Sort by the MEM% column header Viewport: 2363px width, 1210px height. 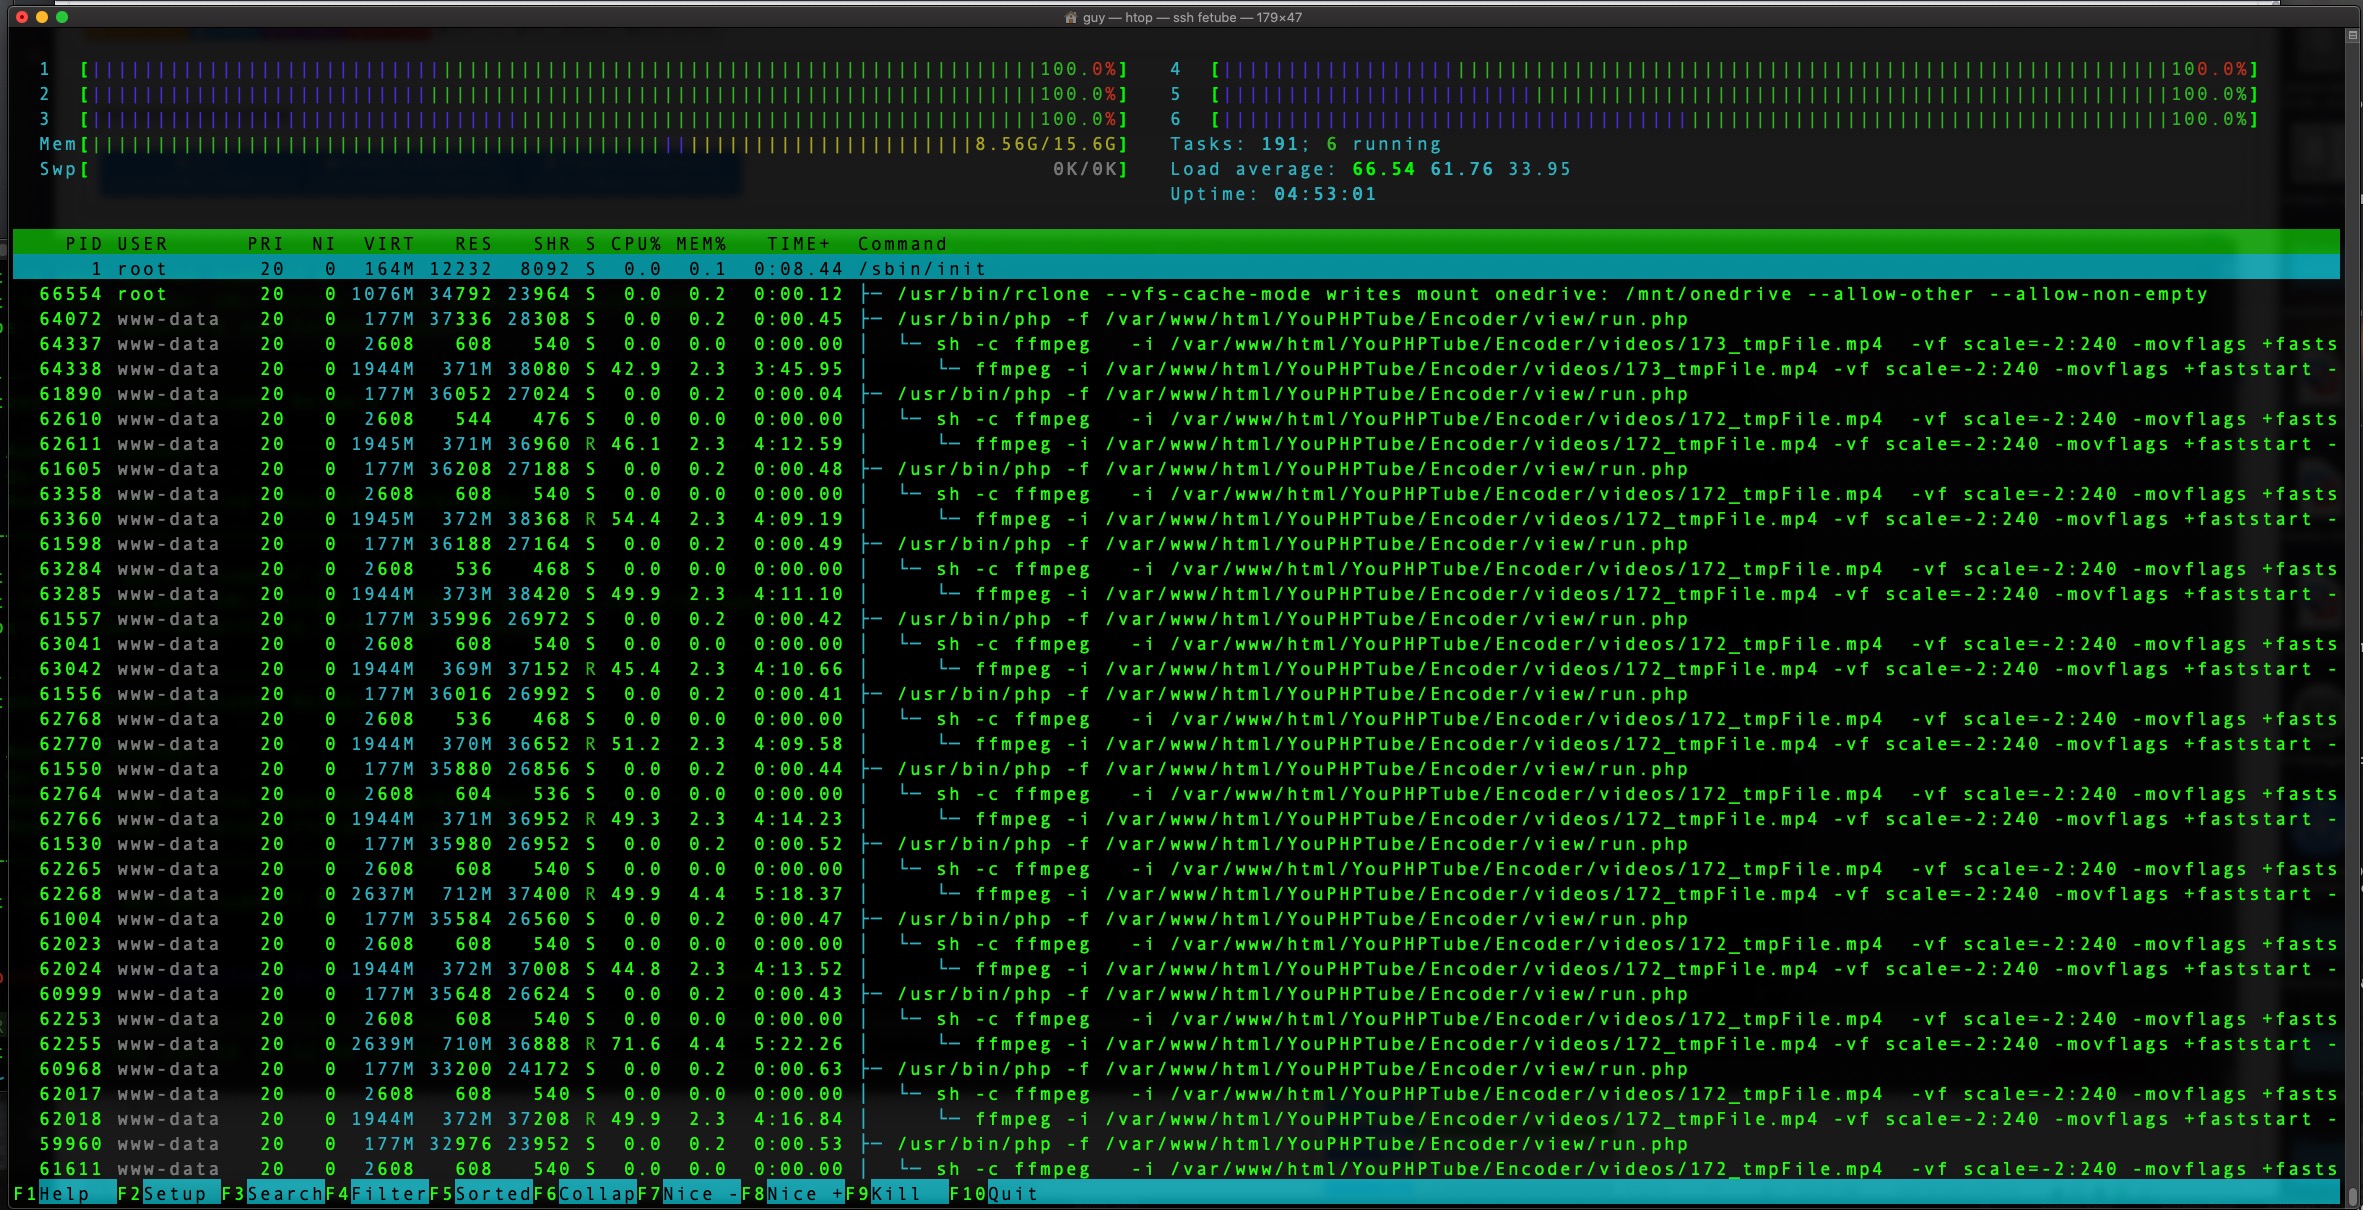pos(701,244)
